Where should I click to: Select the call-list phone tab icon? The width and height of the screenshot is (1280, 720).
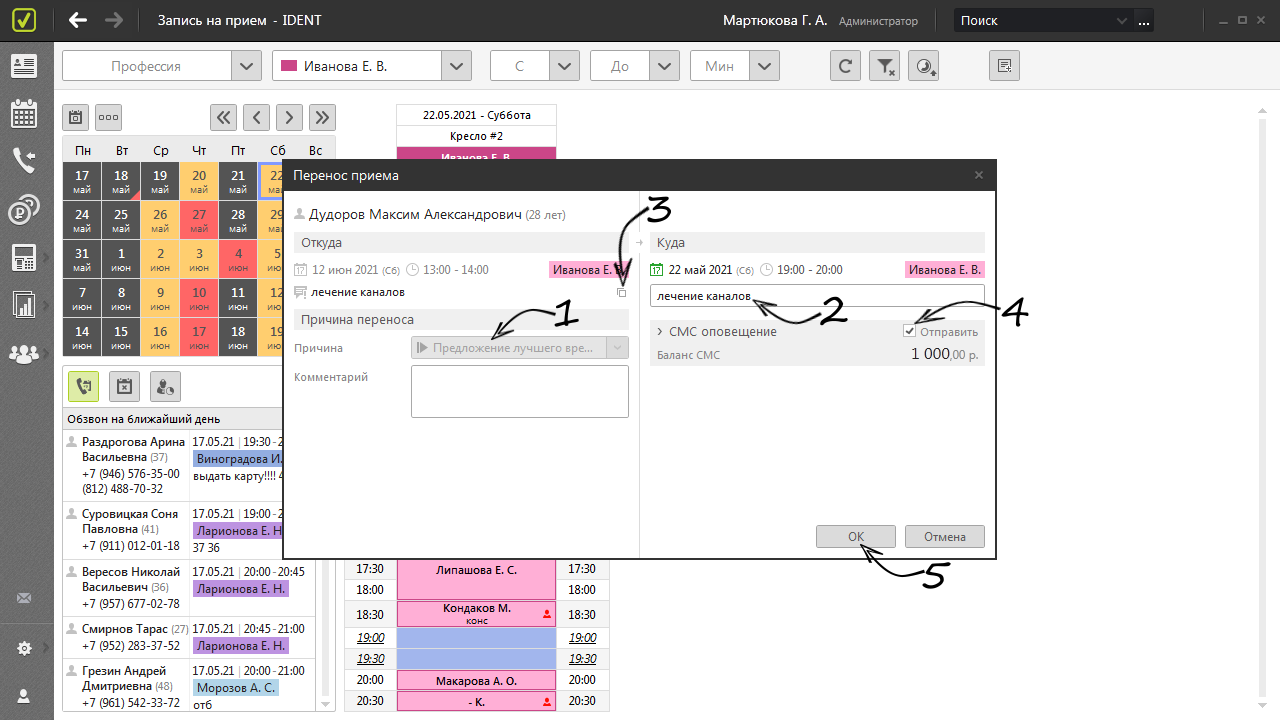pyautogui.click(x=83, y=386)
